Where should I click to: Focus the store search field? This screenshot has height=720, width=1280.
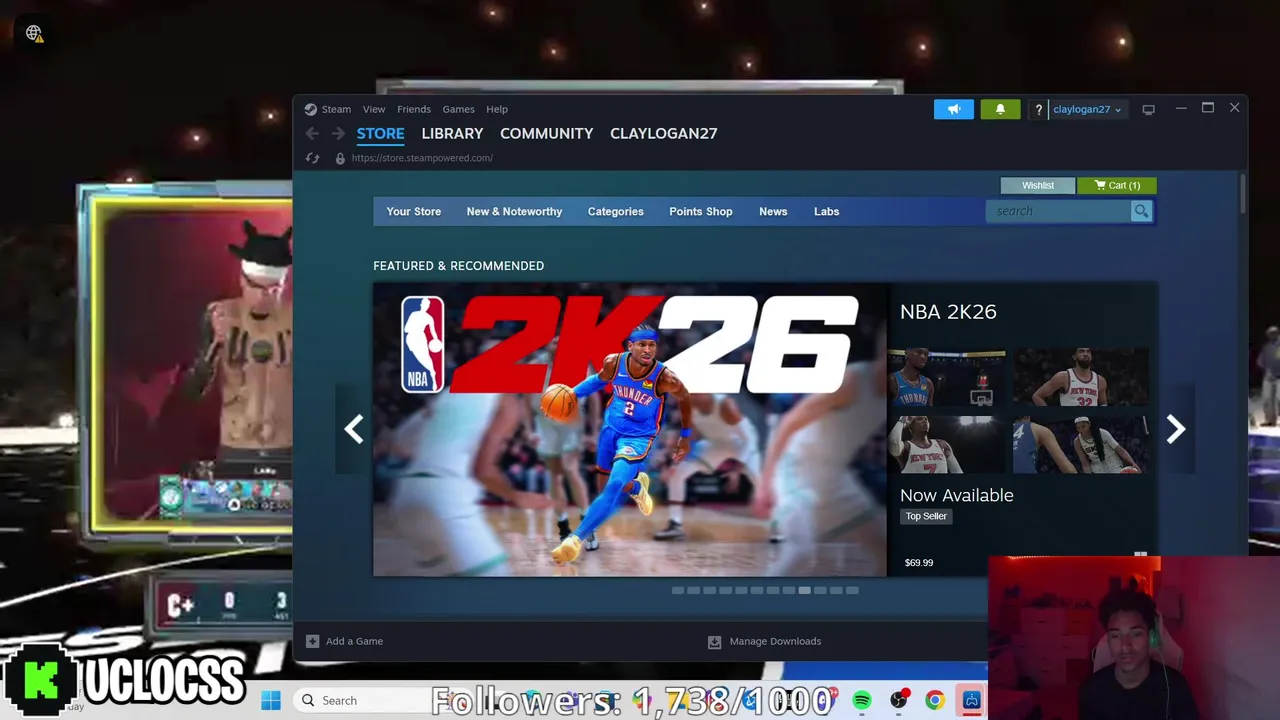pos(1058,211)
